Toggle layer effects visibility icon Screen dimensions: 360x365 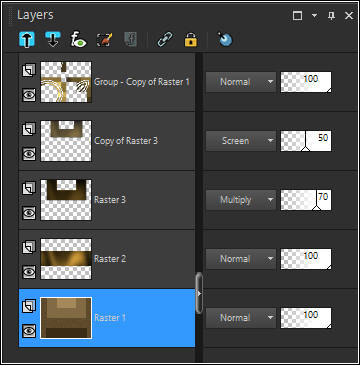pos(79,40)
